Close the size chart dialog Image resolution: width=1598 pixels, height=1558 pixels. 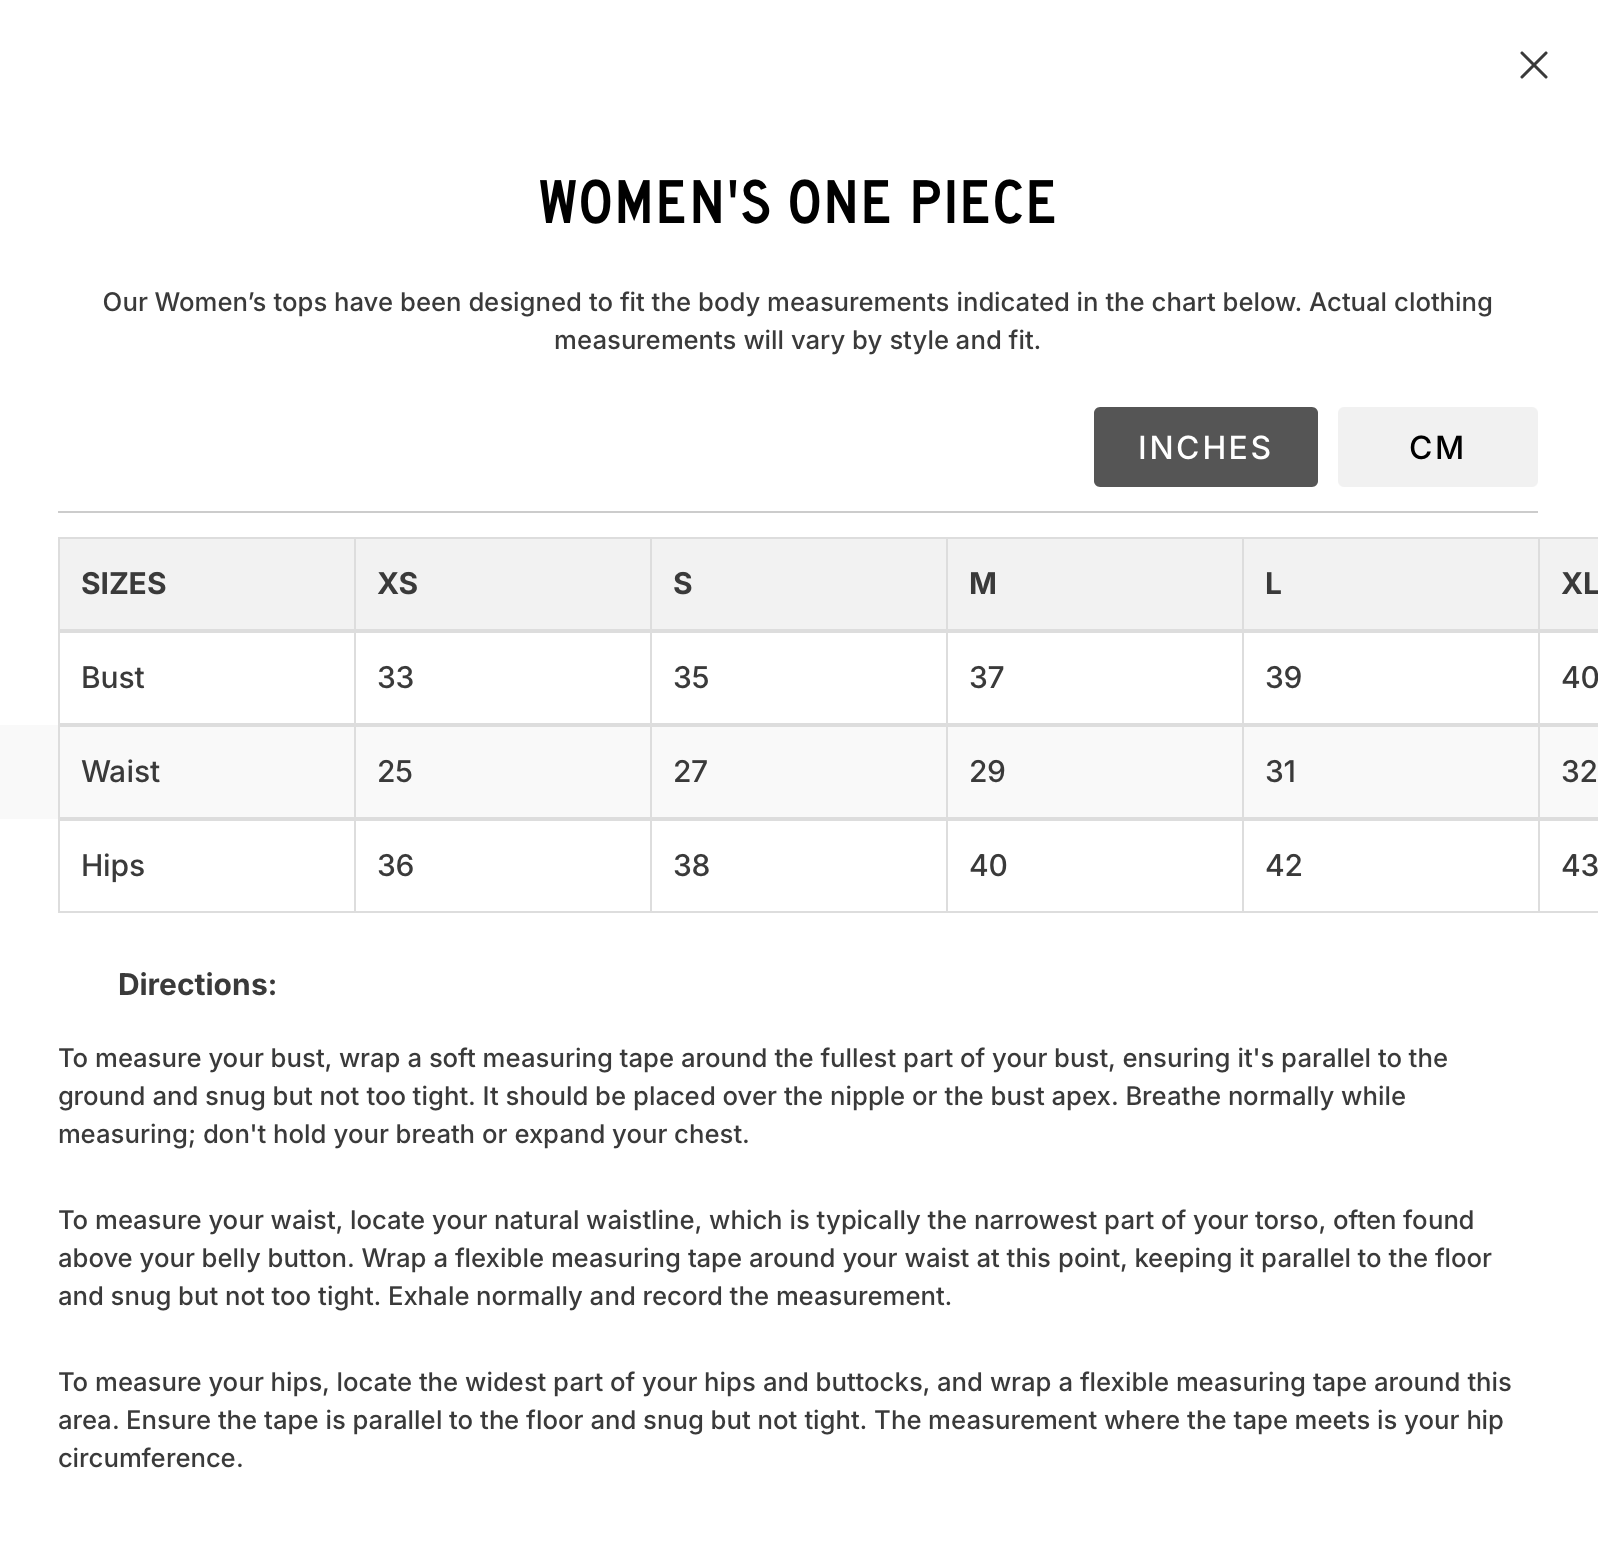[1533, 66]
